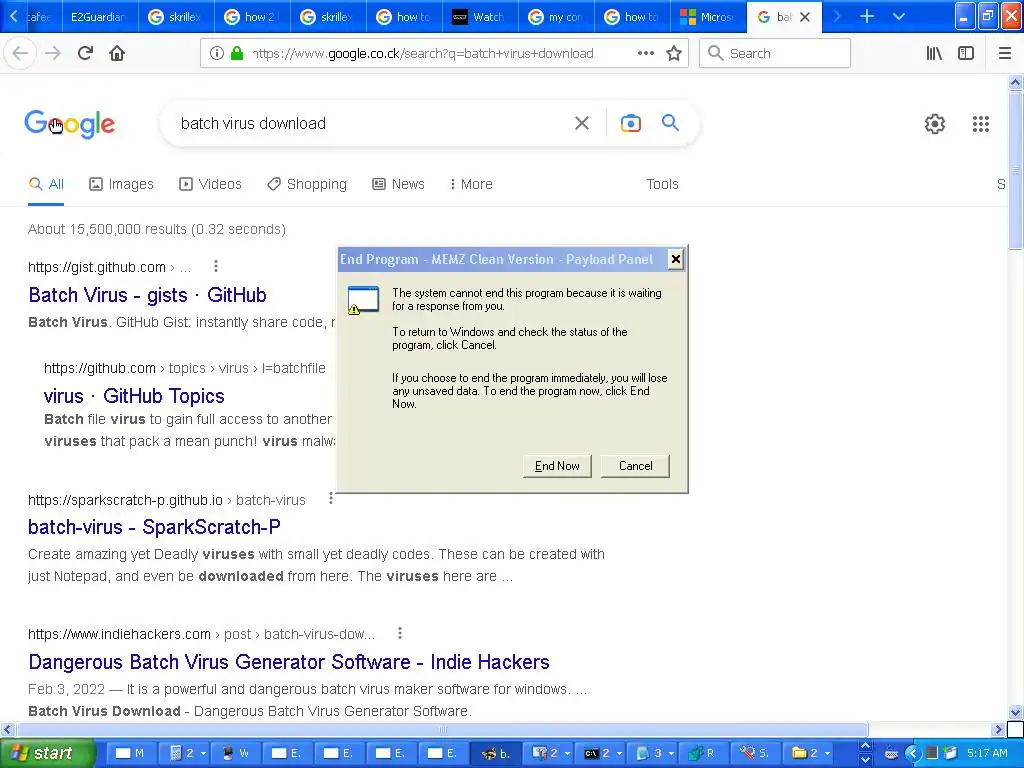Search by image with camera icon
The width and height of the screenshot is (1024, 768).
pos(630,123)
